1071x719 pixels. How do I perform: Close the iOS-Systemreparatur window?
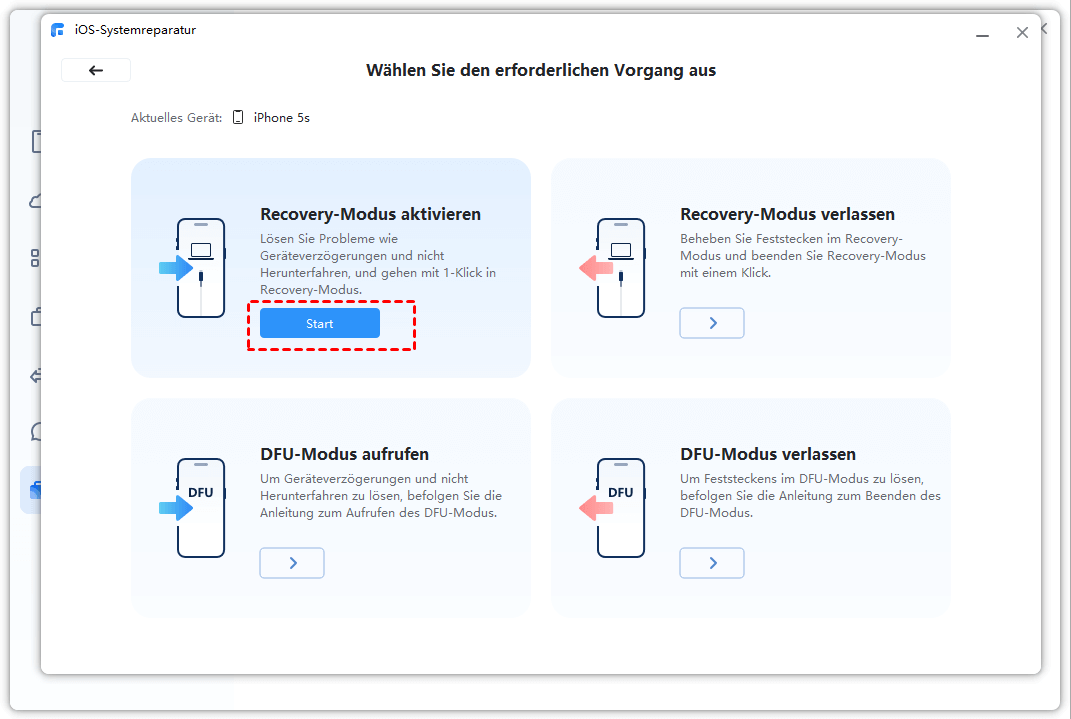[1022, 32]
